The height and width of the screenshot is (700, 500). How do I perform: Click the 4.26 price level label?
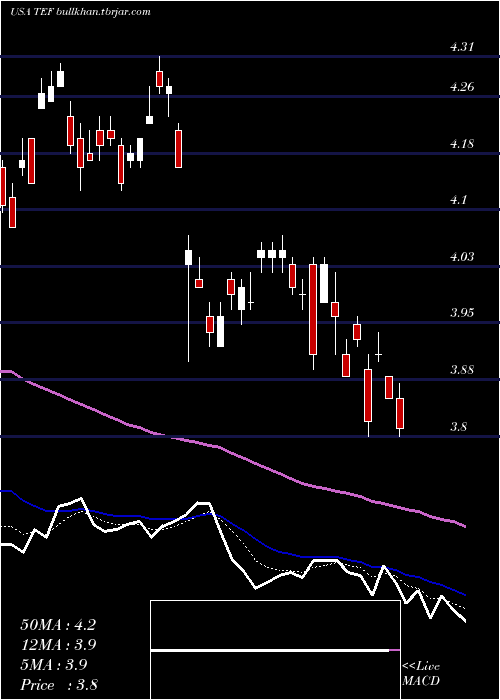pyautogui.click(x=462, y=87)
